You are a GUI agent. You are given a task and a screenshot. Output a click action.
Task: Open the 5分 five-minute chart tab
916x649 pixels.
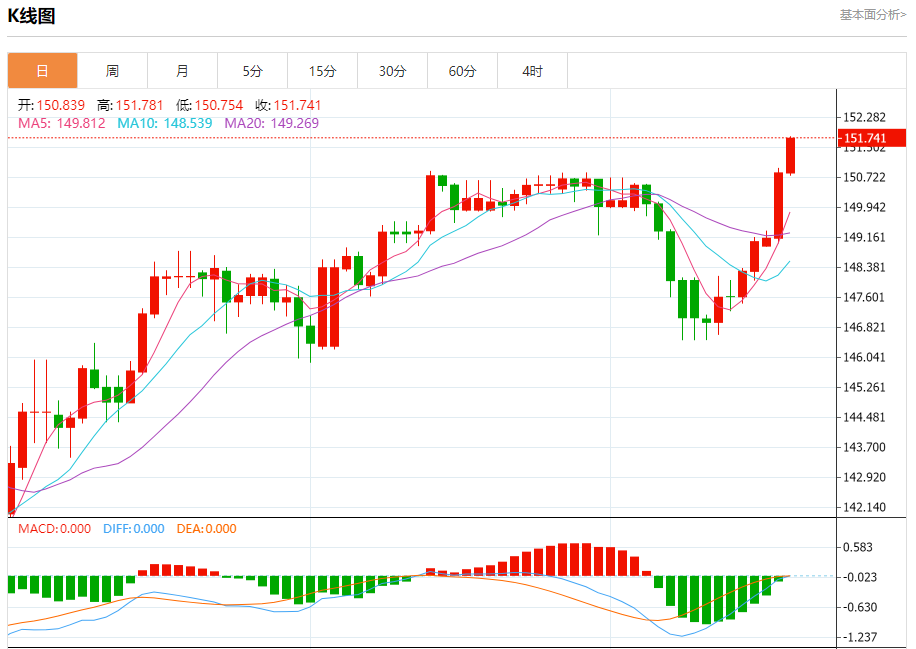252,71
